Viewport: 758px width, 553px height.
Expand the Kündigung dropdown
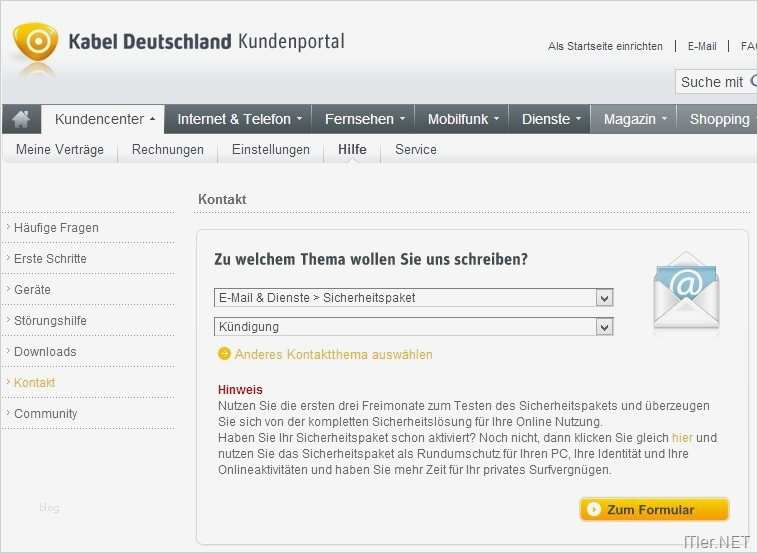point(413,327)
